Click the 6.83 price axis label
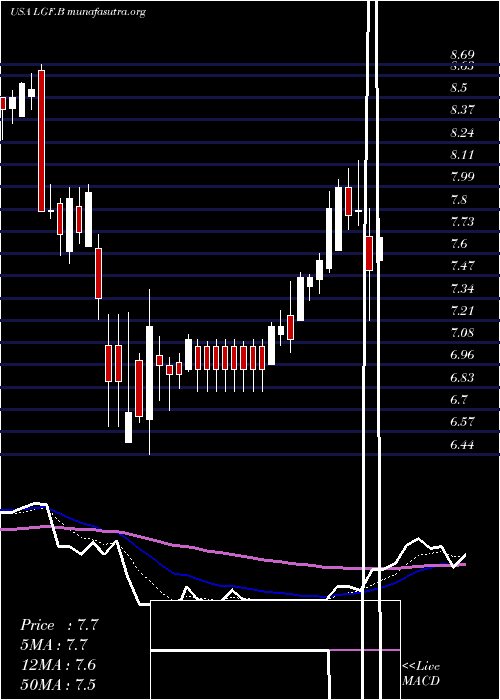Screen dimensions: 500x700 coord(462,378)
